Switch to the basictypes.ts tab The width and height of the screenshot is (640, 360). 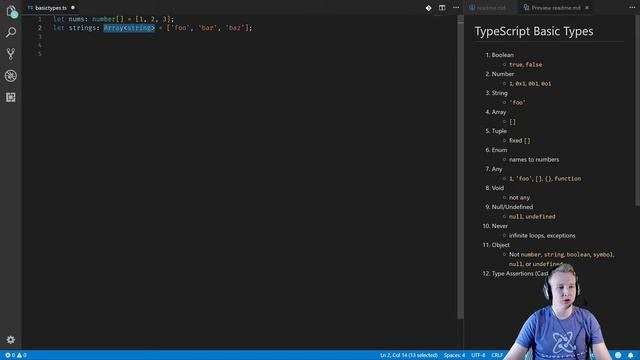(51, 8)
